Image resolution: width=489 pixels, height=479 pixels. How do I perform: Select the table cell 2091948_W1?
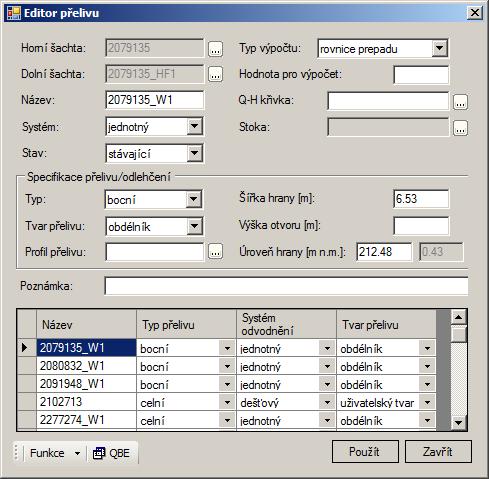coord(86,384)
